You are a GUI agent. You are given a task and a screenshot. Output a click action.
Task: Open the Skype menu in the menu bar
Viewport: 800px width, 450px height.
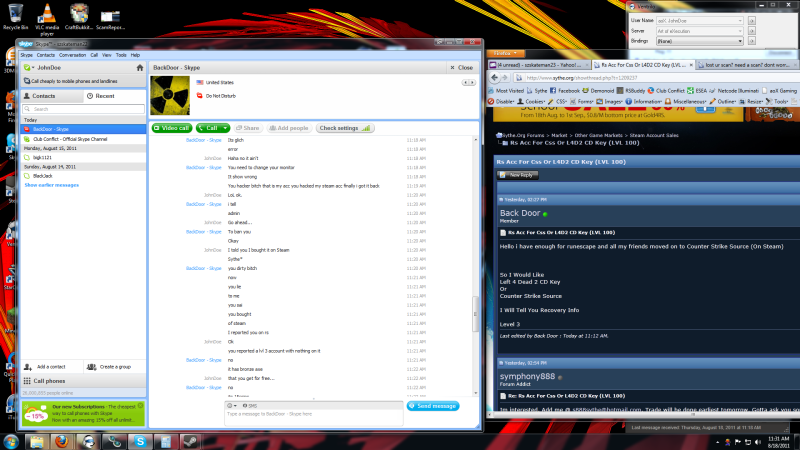(x=26, y=55)
